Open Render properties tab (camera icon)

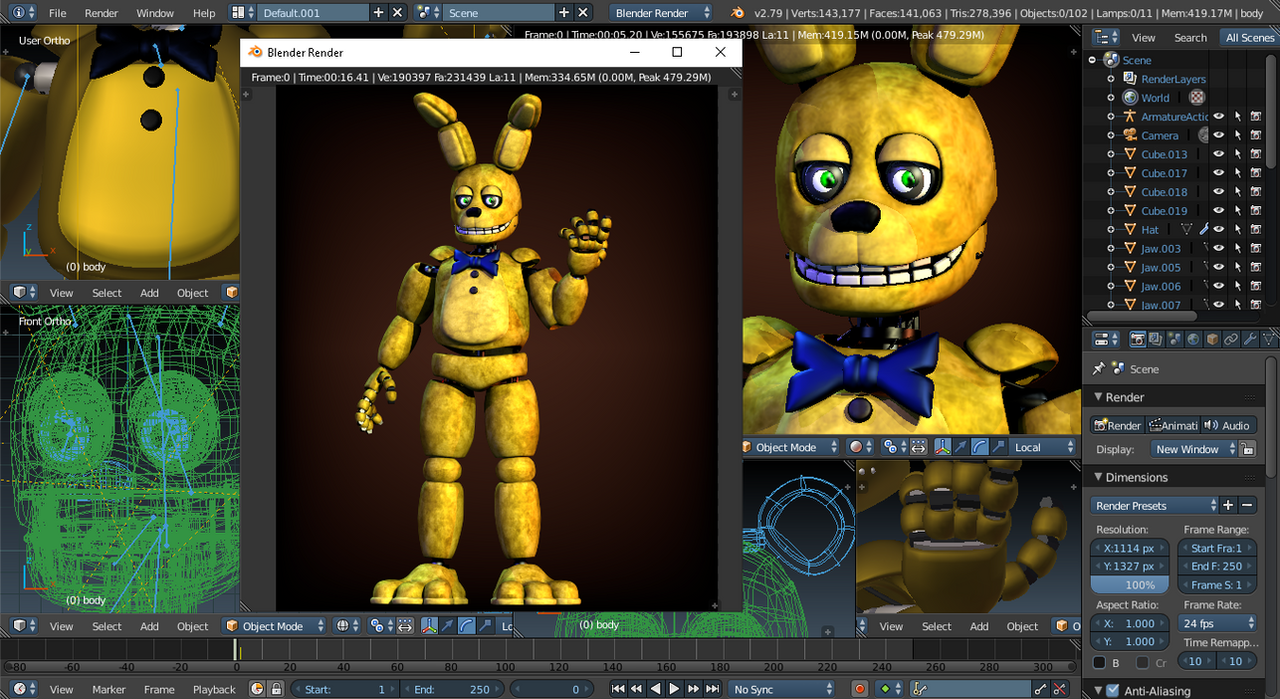pos(1137,340)
